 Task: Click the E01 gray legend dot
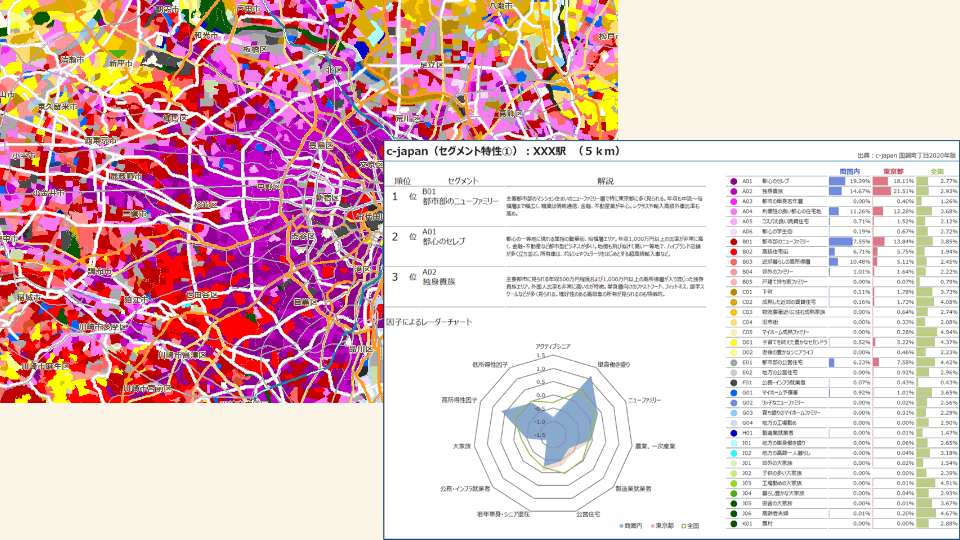tap(733, 362)
